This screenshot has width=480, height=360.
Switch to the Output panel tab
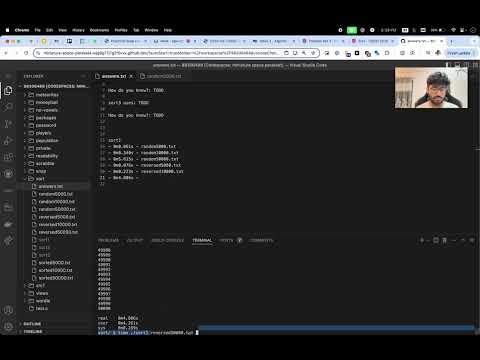point(135,240)
